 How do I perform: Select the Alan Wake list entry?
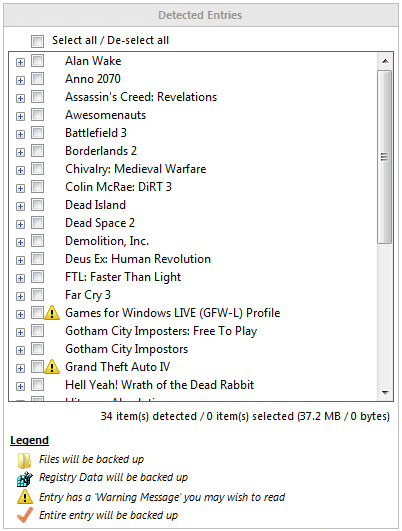[93, 61]
